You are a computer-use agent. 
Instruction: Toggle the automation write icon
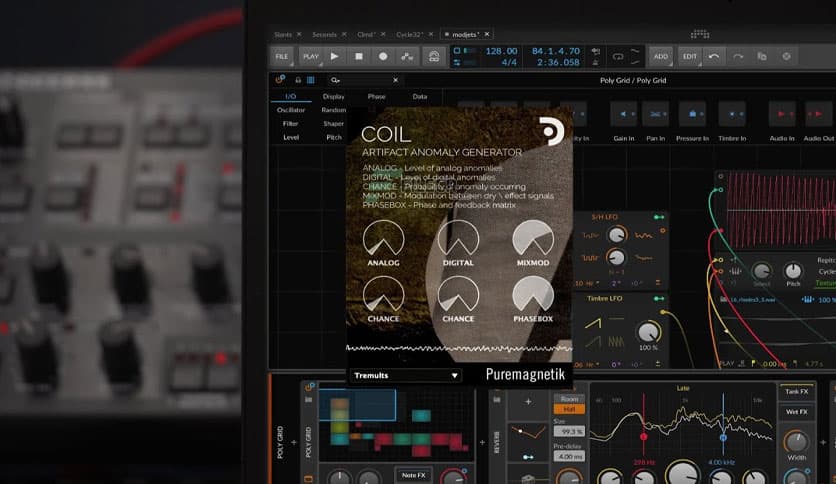click(407, 57)
